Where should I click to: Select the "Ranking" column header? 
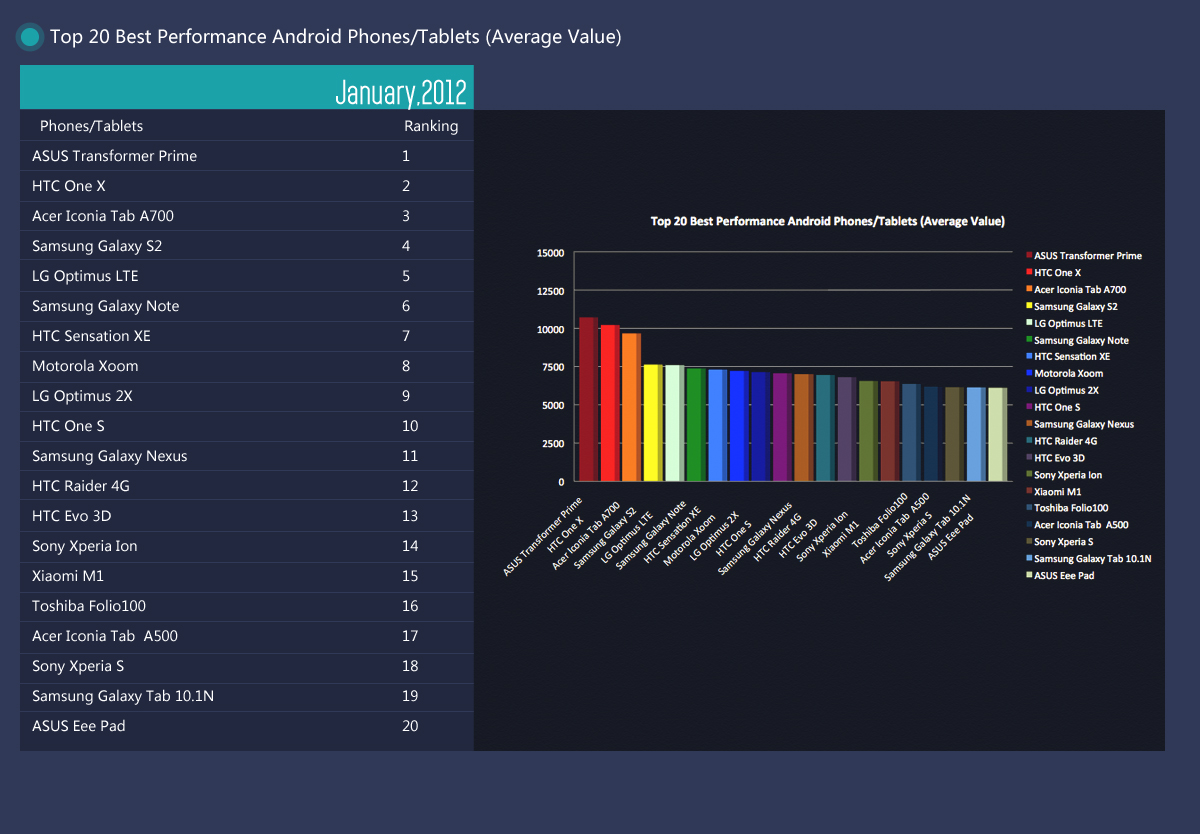tap(431, 126)
